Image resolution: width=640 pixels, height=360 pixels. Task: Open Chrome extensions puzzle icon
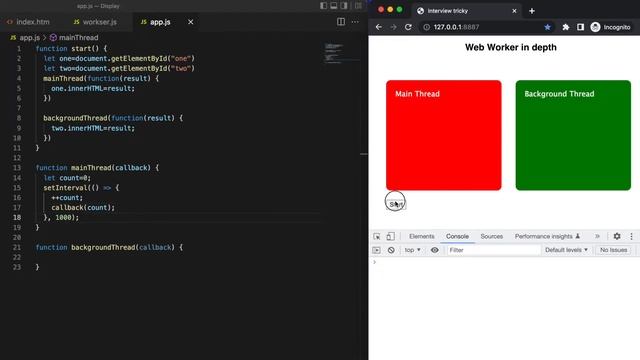click(x=566, y=27)
